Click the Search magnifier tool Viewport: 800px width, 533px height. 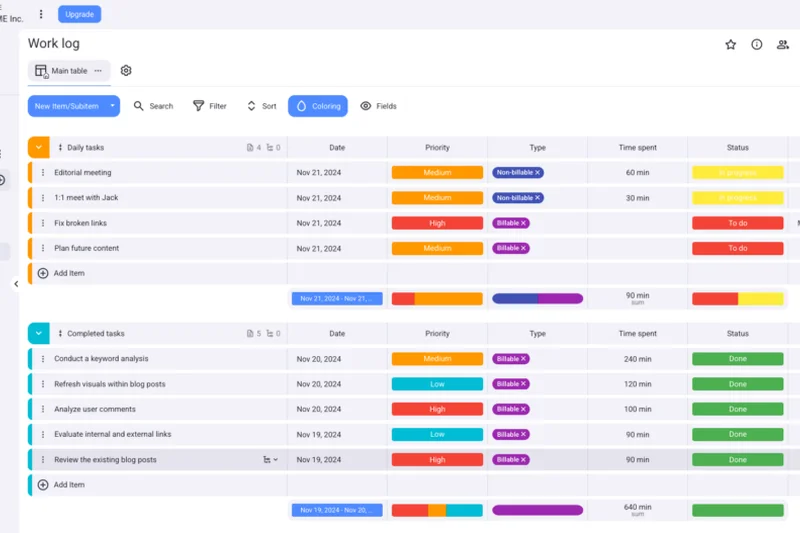[x=153, y=106]
